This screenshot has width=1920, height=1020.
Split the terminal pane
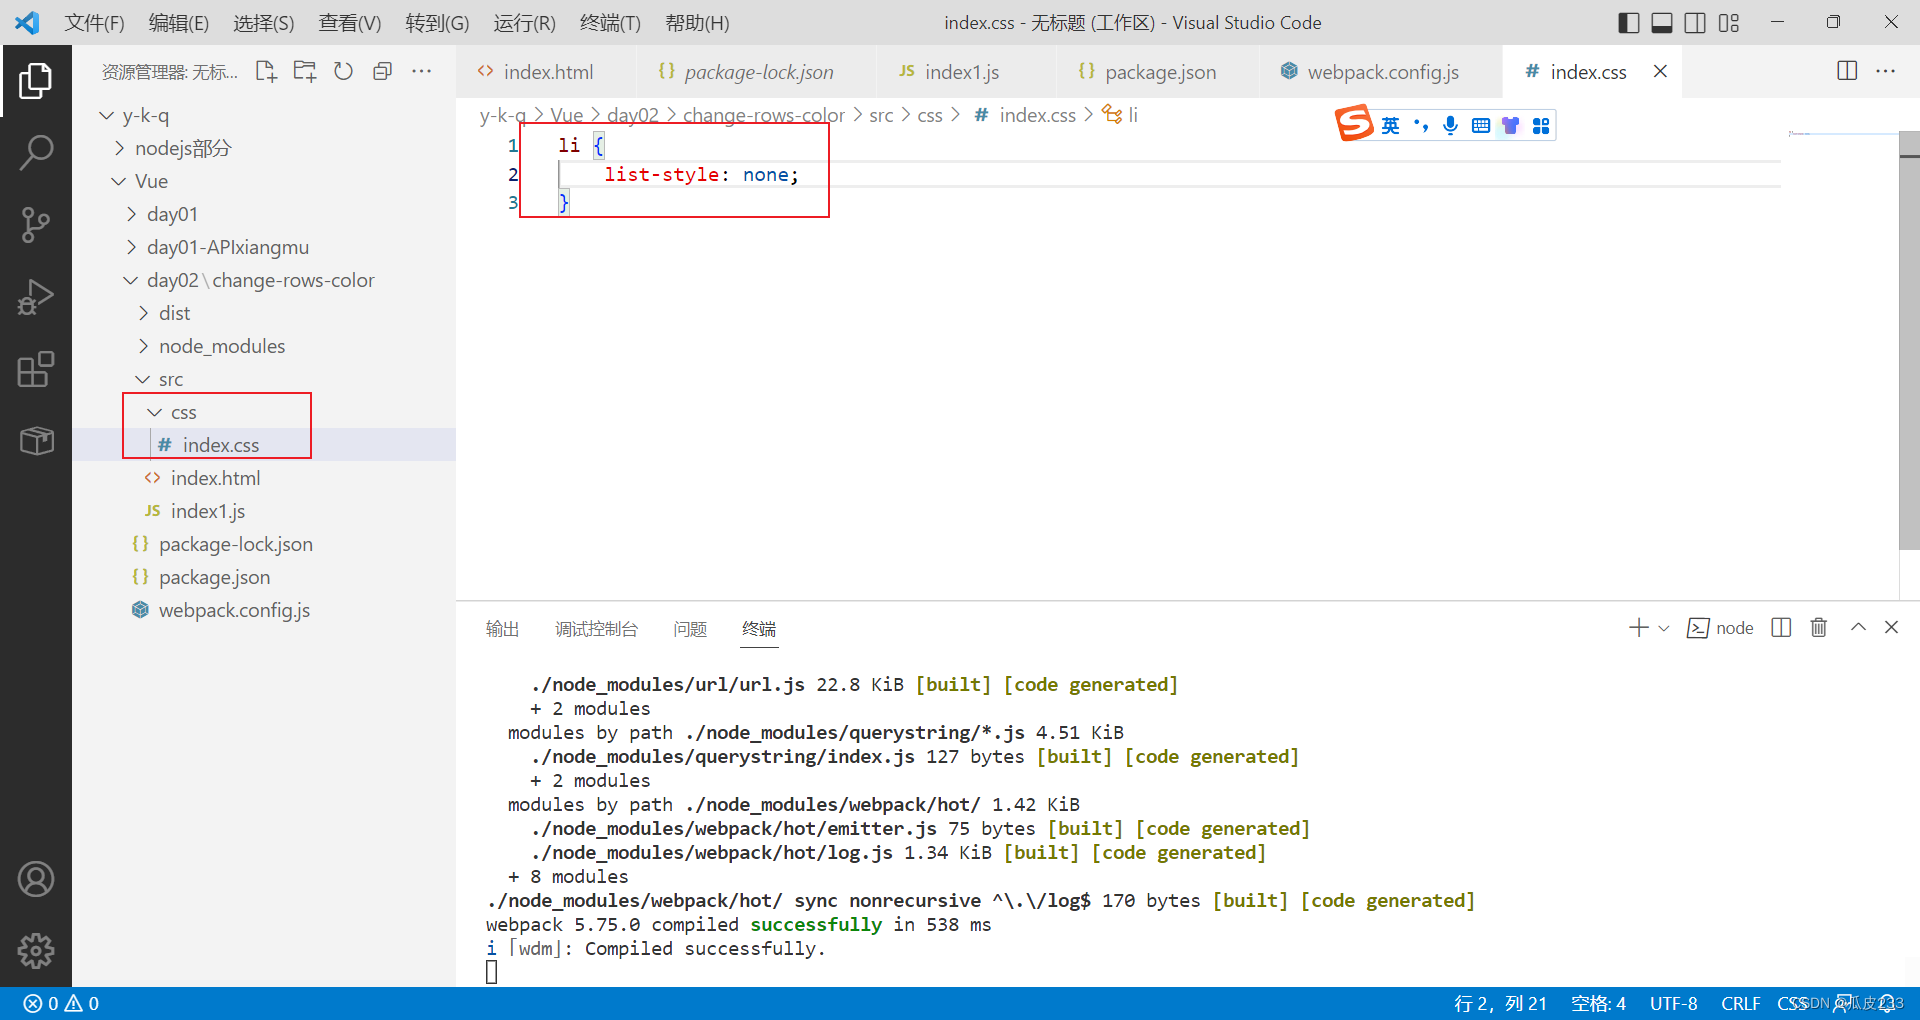point(1781,628)
